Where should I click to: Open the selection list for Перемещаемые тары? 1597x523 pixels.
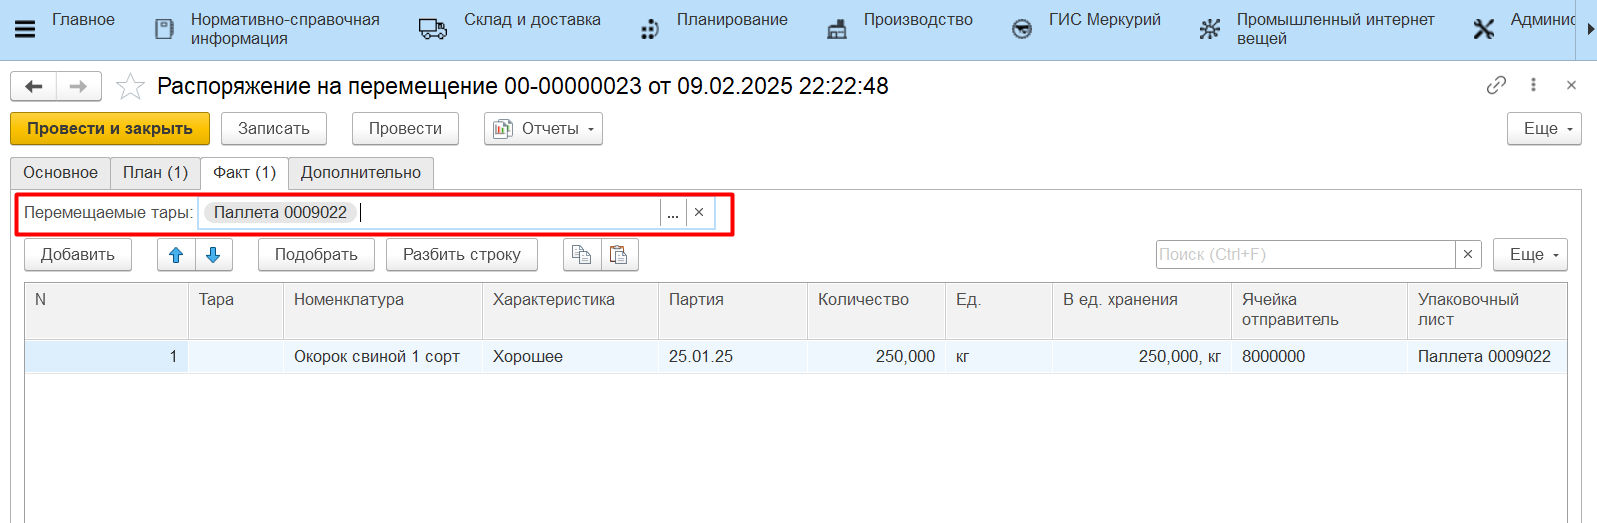(x=673, y=213)
